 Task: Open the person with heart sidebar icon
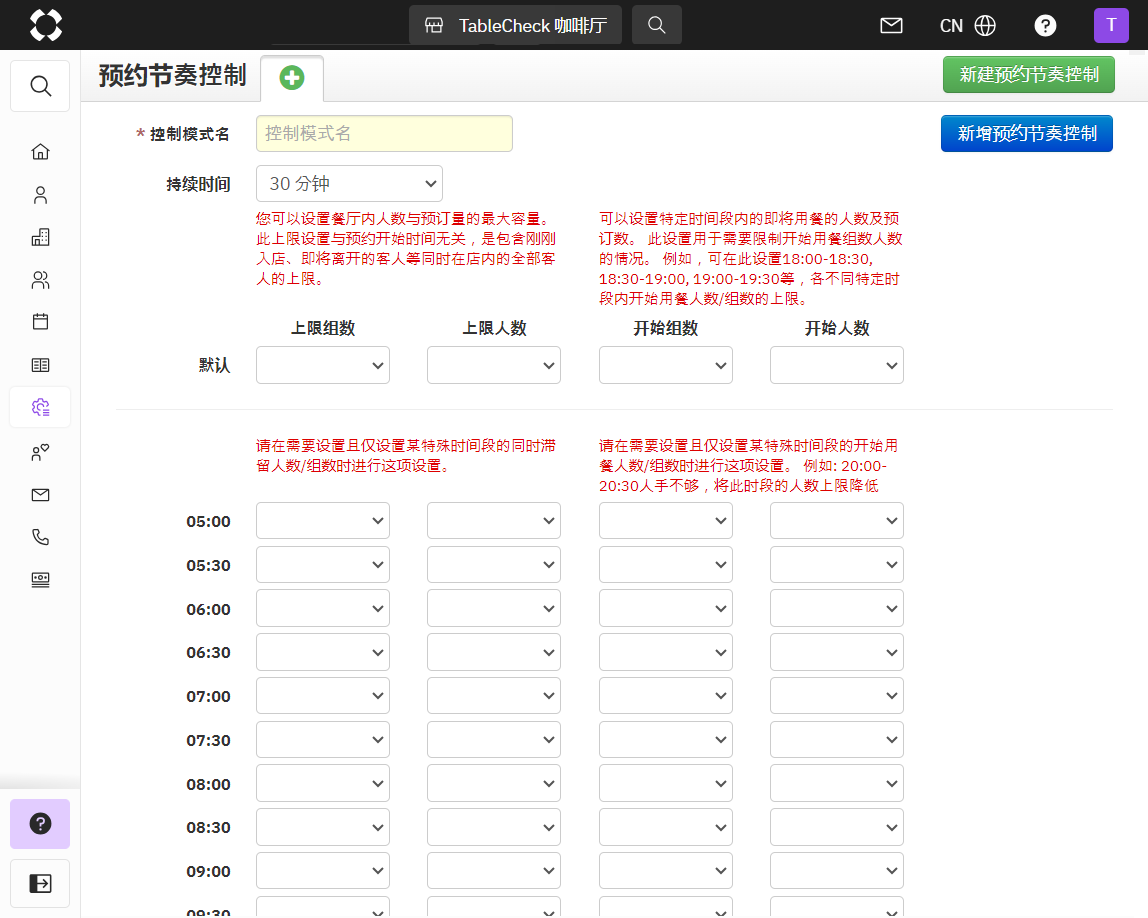[40, 452]
